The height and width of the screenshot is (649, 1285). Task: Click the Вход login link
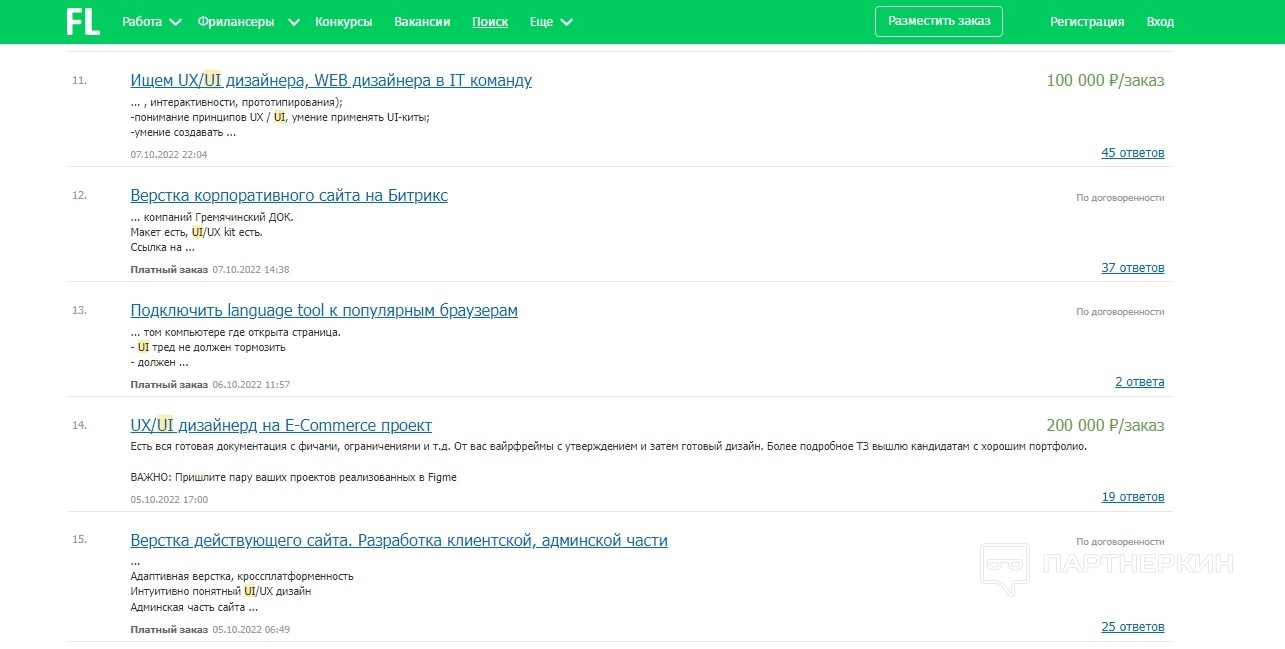pyautogui.click(x=1160, y=22)
